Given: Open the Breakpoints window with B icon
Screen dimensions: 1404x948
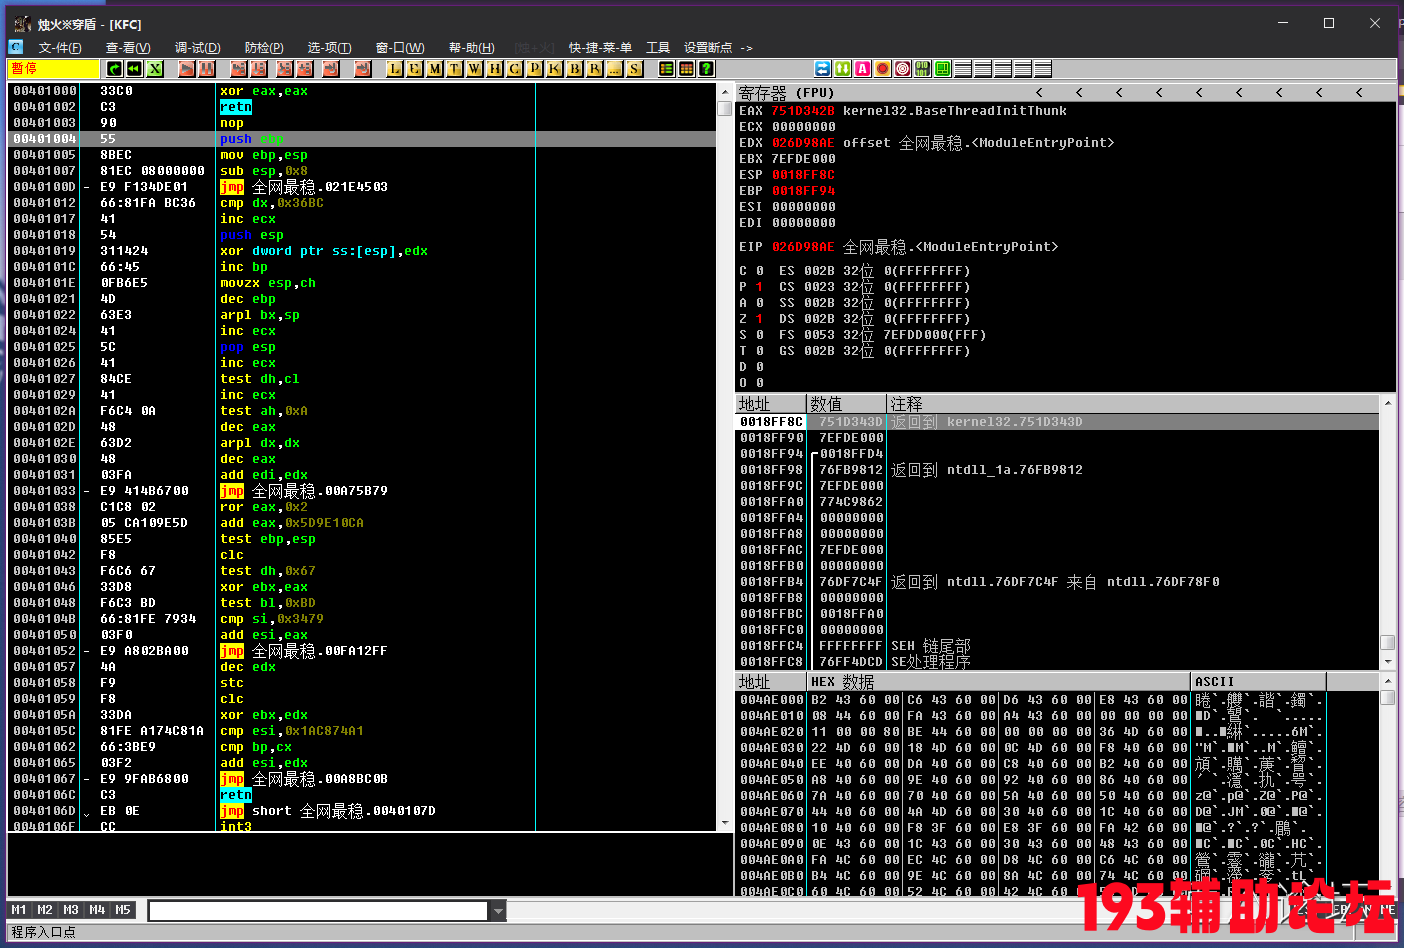Looking at the screenshot, I should coord(575,69).
